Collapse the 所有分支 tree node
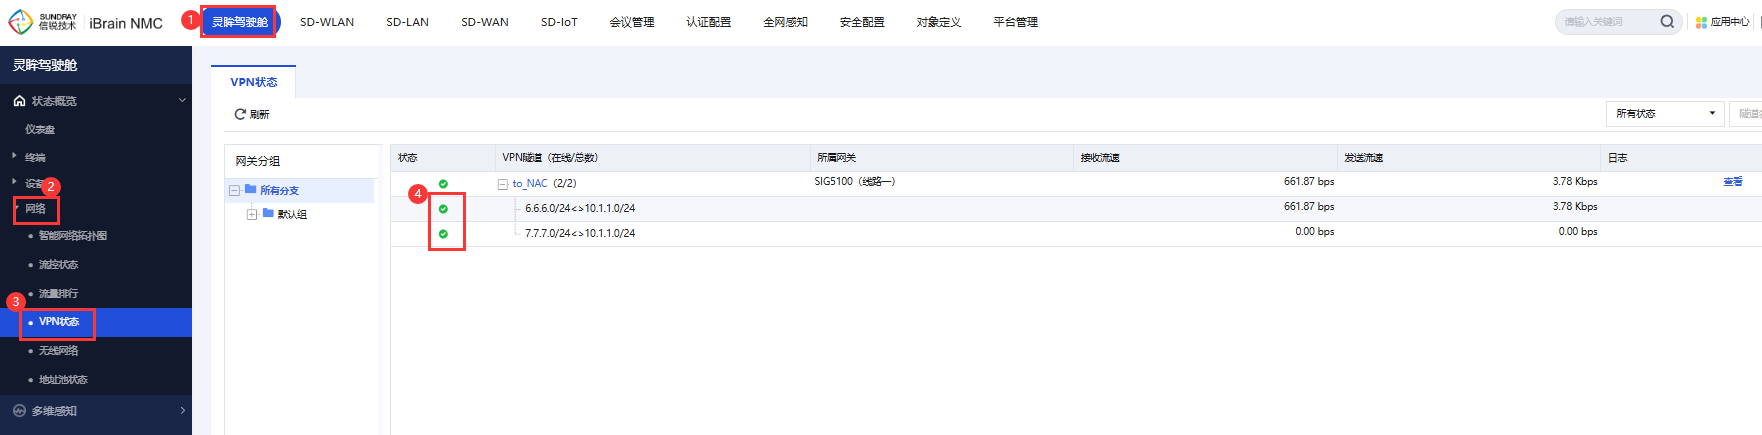Image resolution: width=1762 pixels, height=435 pixels. pos(234,190)
